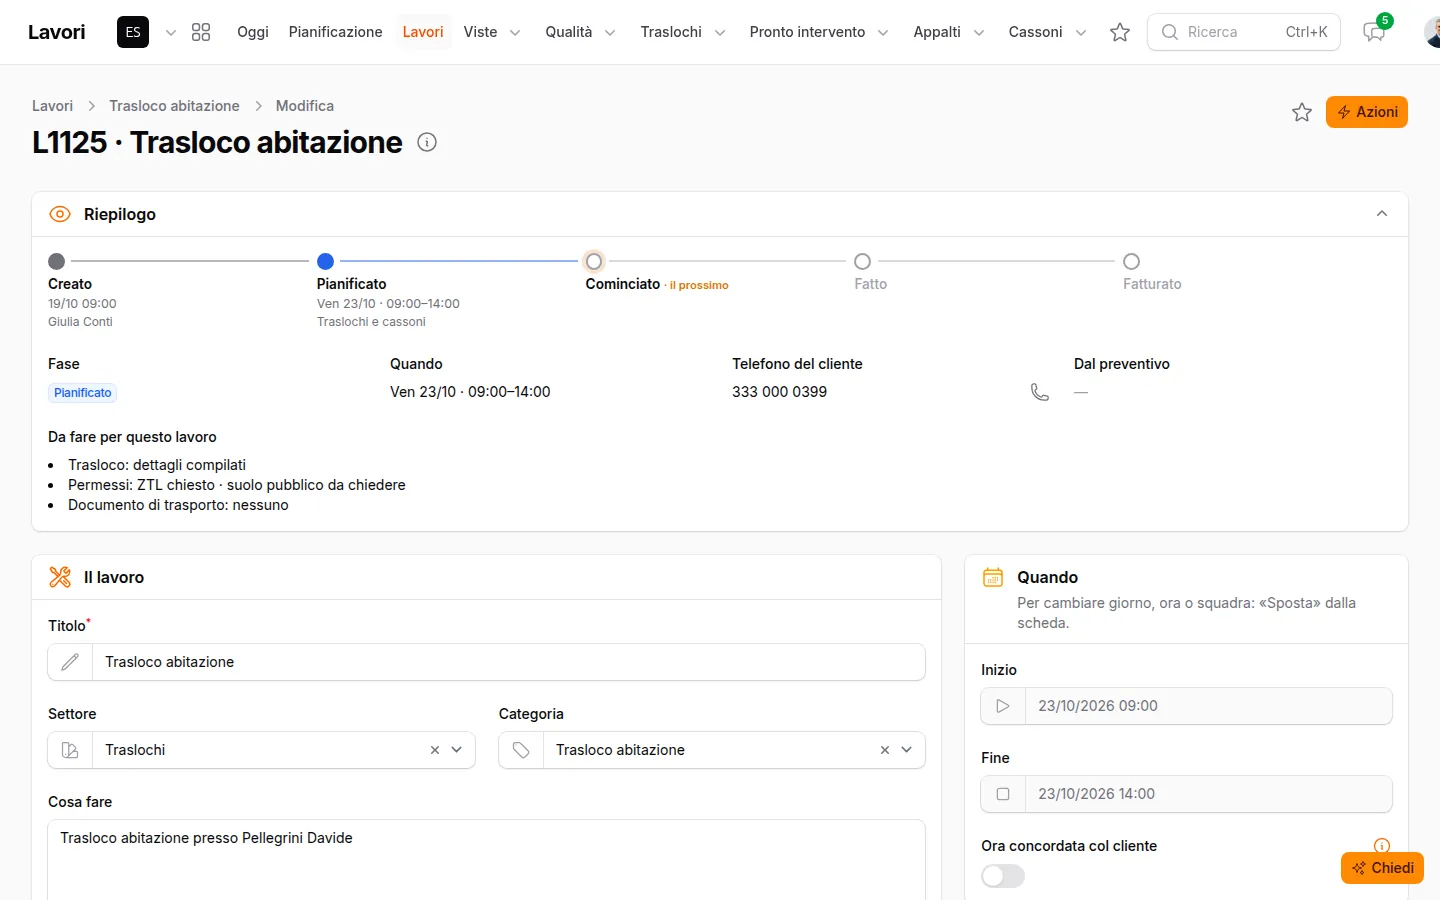Click into the Cosa fare textarea

486,860
